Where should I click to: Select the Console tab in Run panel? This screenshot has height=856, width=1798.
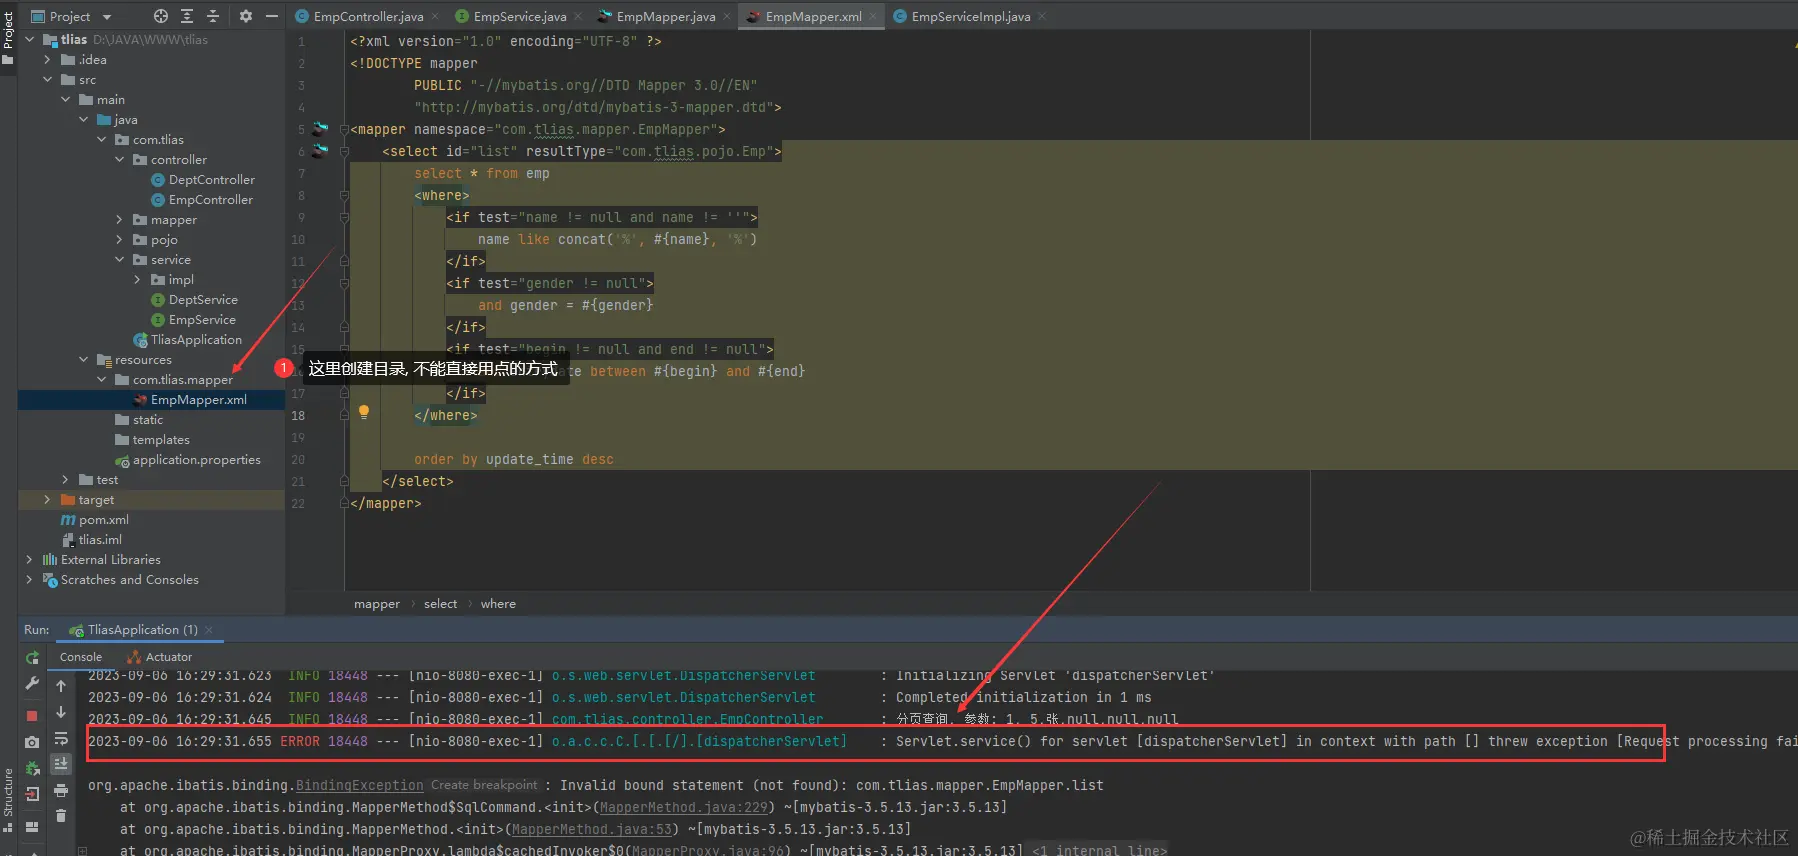click(81, 657)
